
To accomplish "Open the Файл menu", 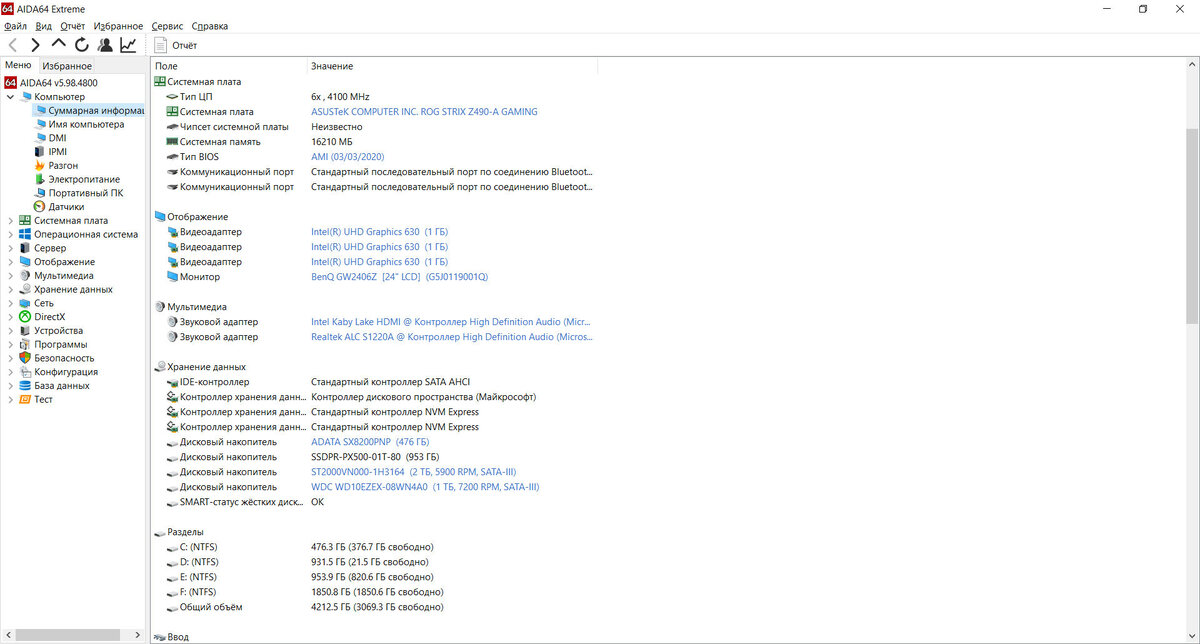I will tap(15, 26).
